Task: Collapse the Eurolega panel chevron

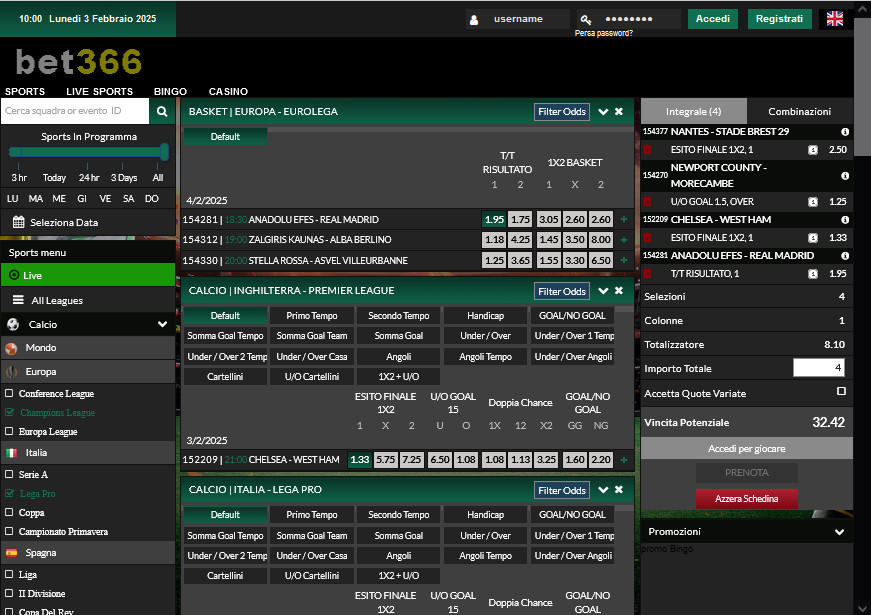Action: [x=603, y=112]
